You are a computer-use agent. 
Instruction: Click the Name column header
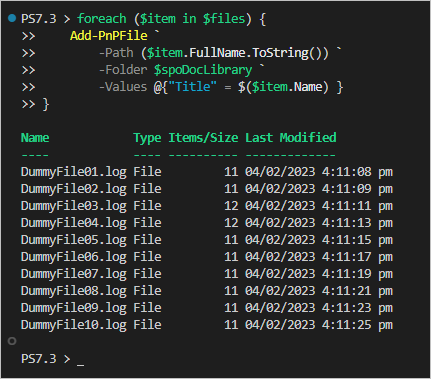(35, 138)
